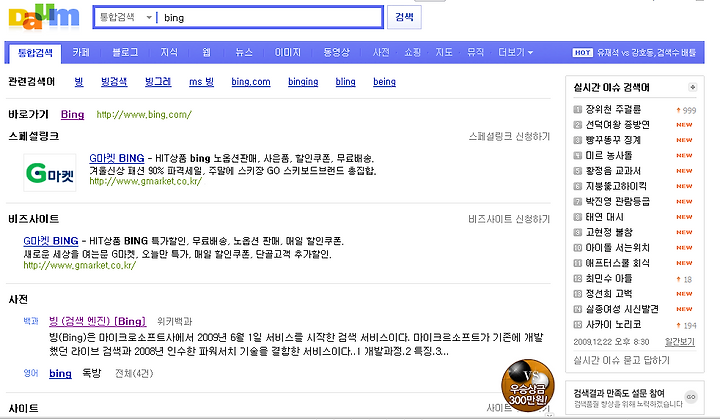Switch to the 카페 tab
The image size is (720, 420).
(81, 52)
